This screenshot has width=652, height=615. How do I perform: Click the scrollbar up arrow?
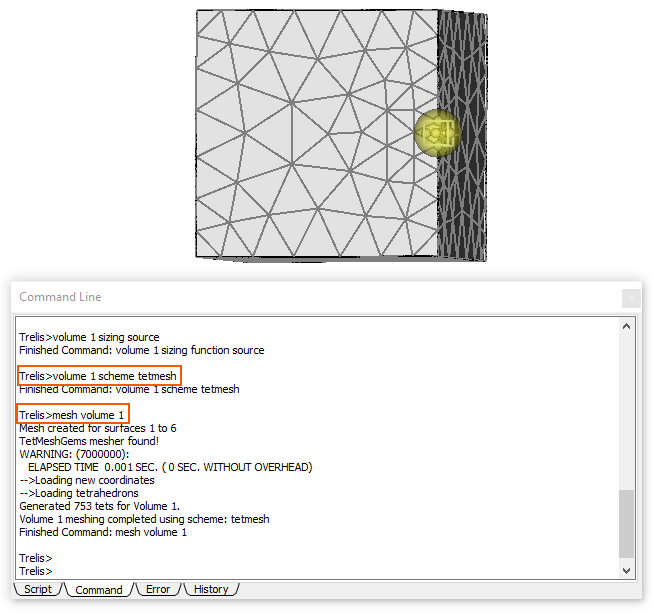(x=627, y=326)
